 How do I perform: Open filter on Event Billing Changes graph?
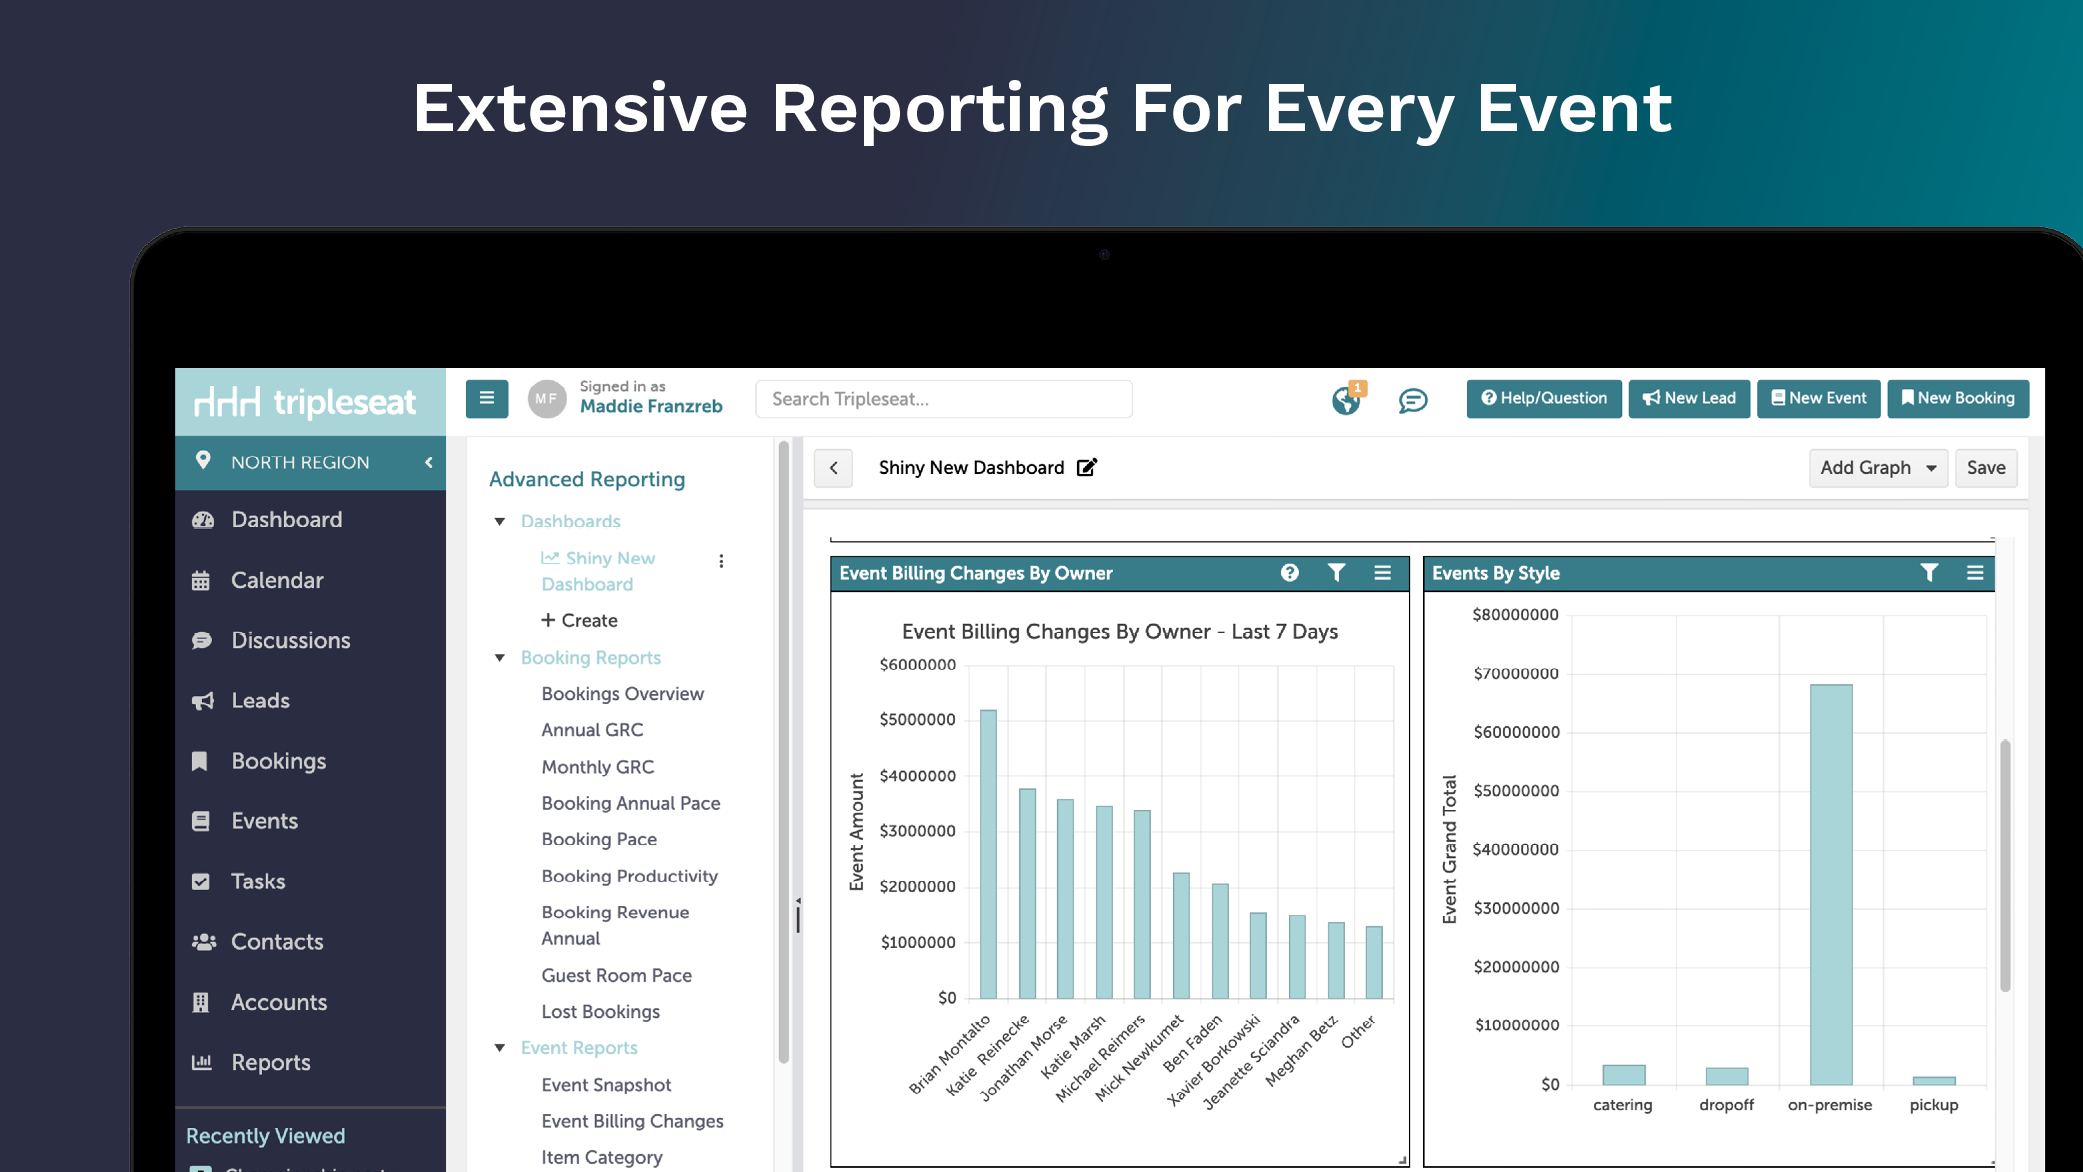[x=1336, y=573]
